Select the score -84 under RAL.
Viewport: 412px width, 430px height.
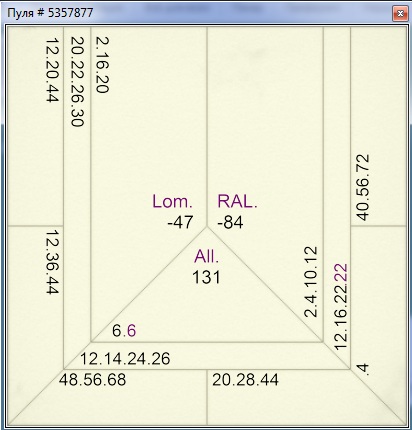click(x=230, y=222)
